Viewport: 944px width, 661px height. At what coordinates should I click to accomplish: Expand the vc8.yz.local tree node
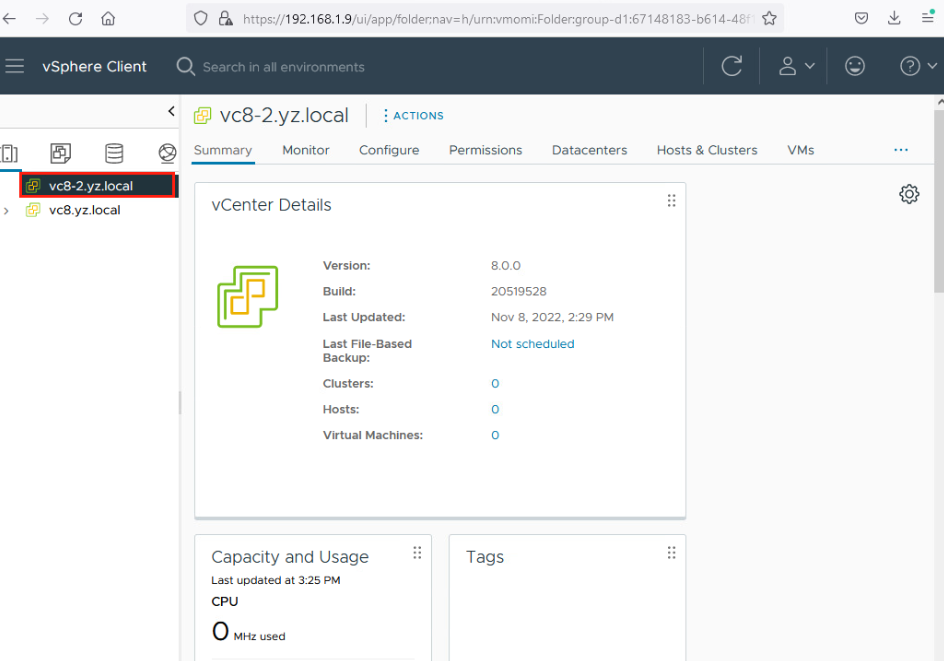coord(8,210)
